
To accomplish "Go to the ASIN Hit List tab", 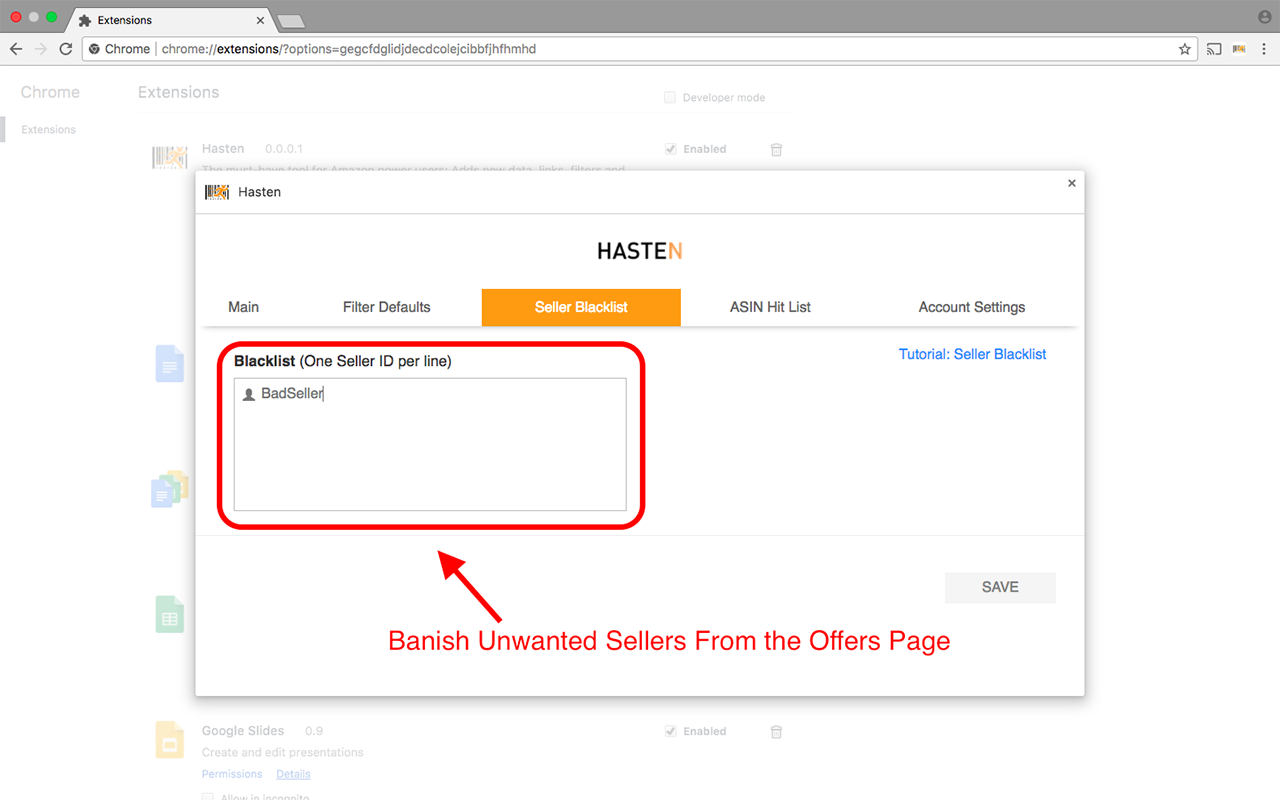I will coord(770,307).
